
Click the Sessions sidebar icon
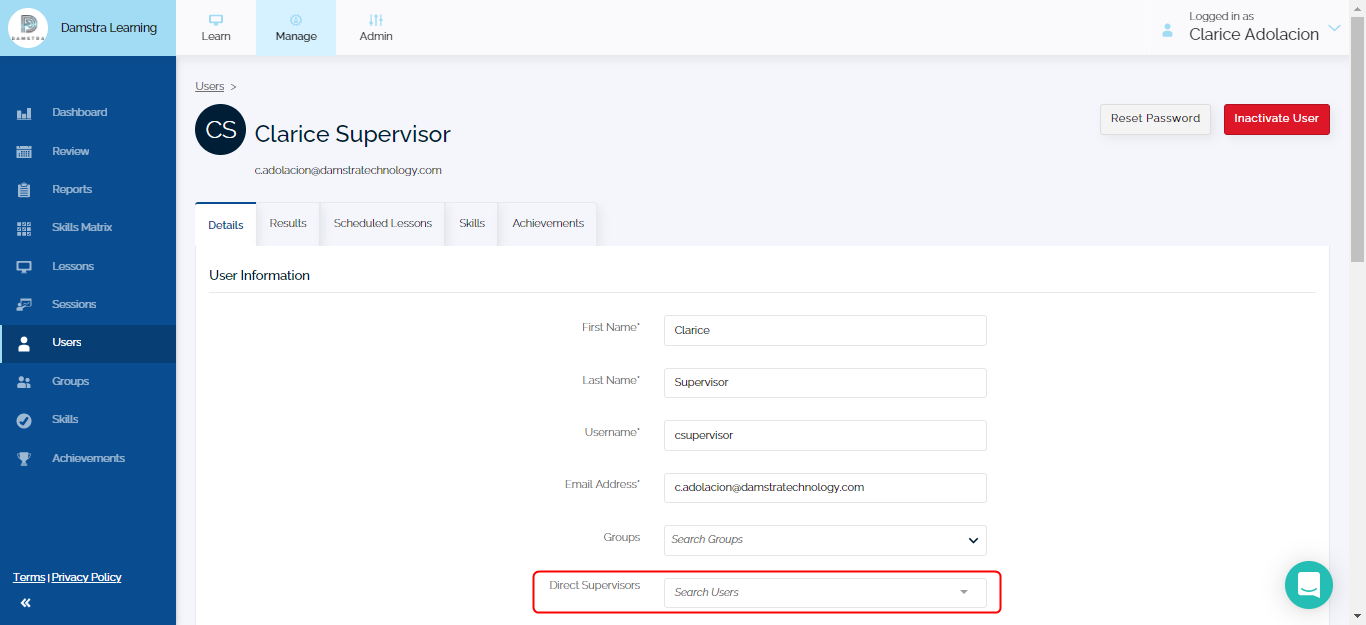tap(25, 305)
